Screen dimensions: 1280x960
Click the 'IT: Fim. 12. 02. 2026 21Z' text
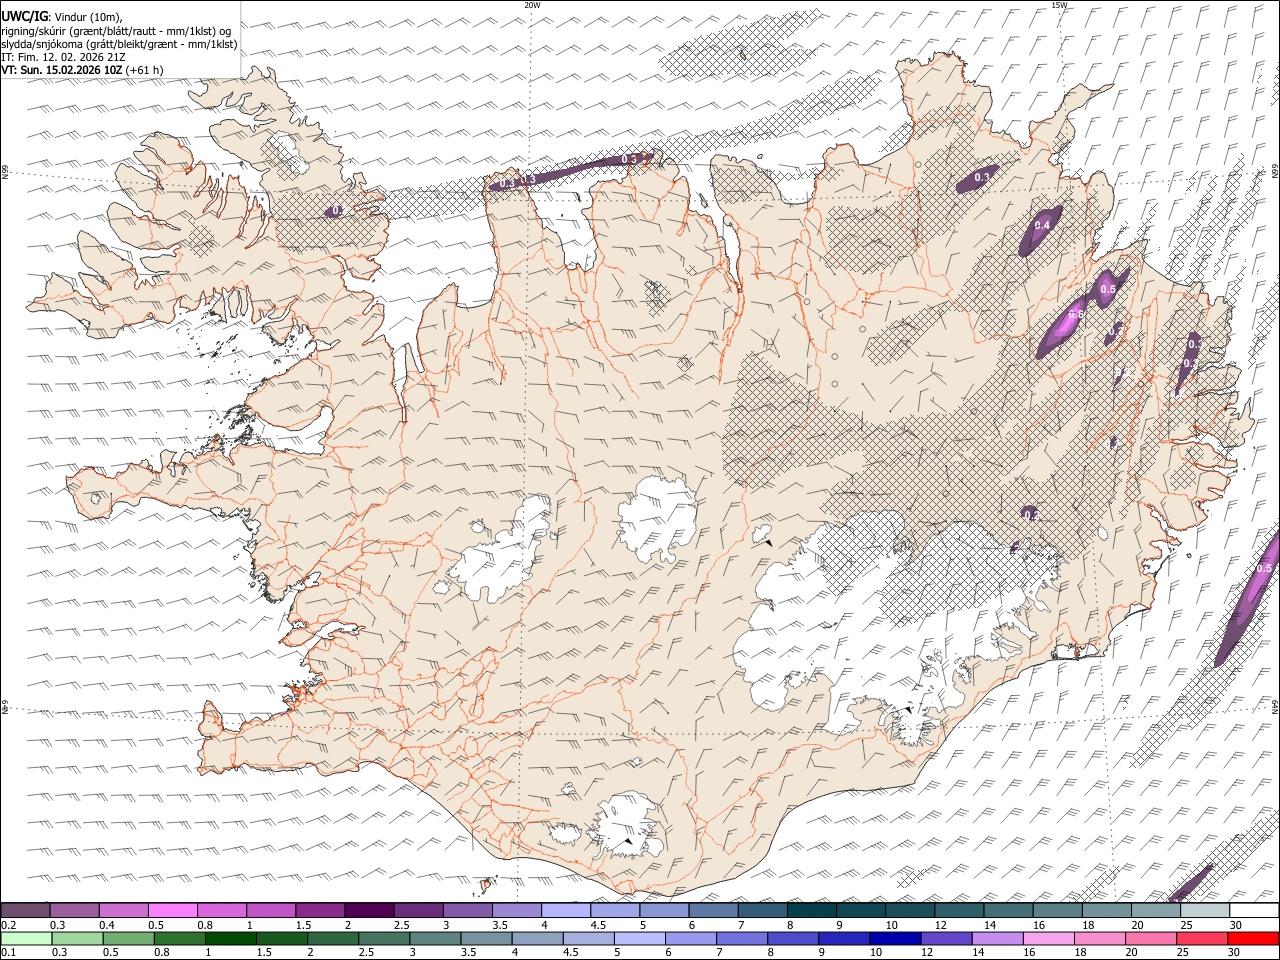pyautogui.click(x=63, y=57)
